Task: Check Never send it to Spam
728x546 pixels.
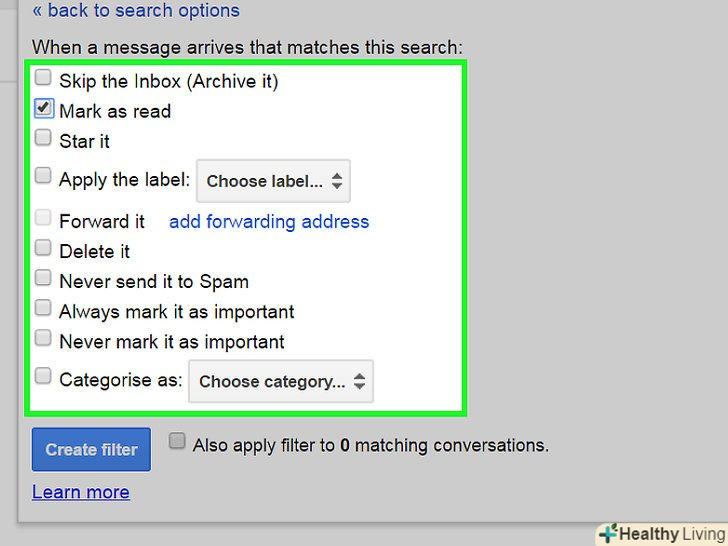Action: pyautogui.click(x=43, y=278)
